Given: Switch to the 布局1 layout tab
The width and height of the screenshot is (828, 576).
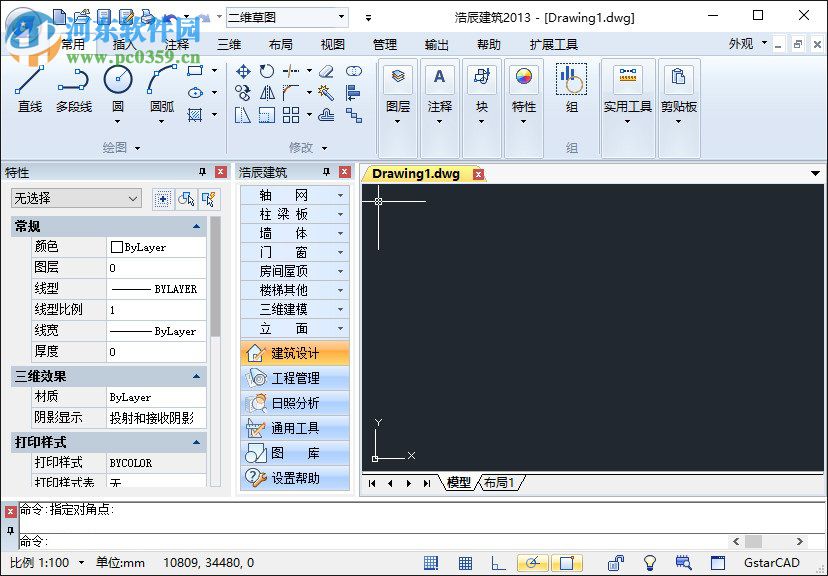Looking at the screenshot, I should click(x=499, y=483).
